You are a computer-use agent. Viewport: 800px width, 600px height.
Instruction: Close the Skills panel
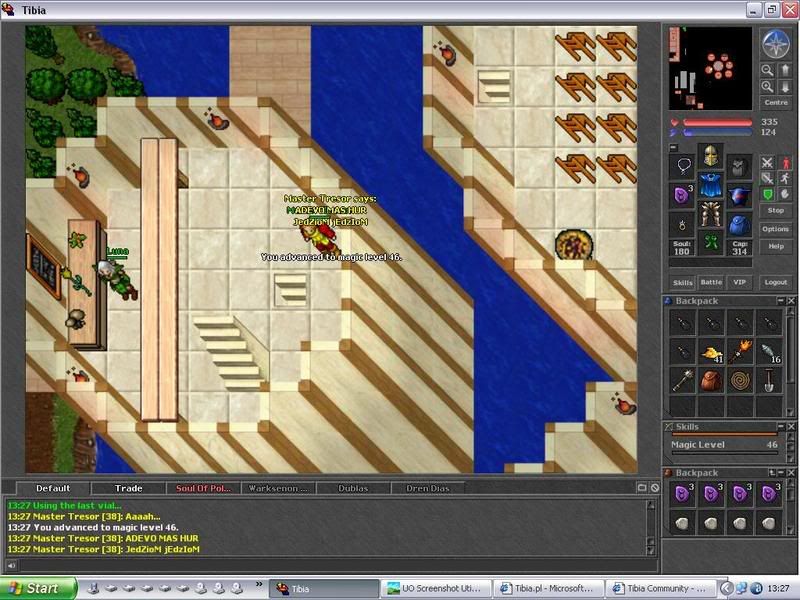pyautogui.click(x=791, y=426)
